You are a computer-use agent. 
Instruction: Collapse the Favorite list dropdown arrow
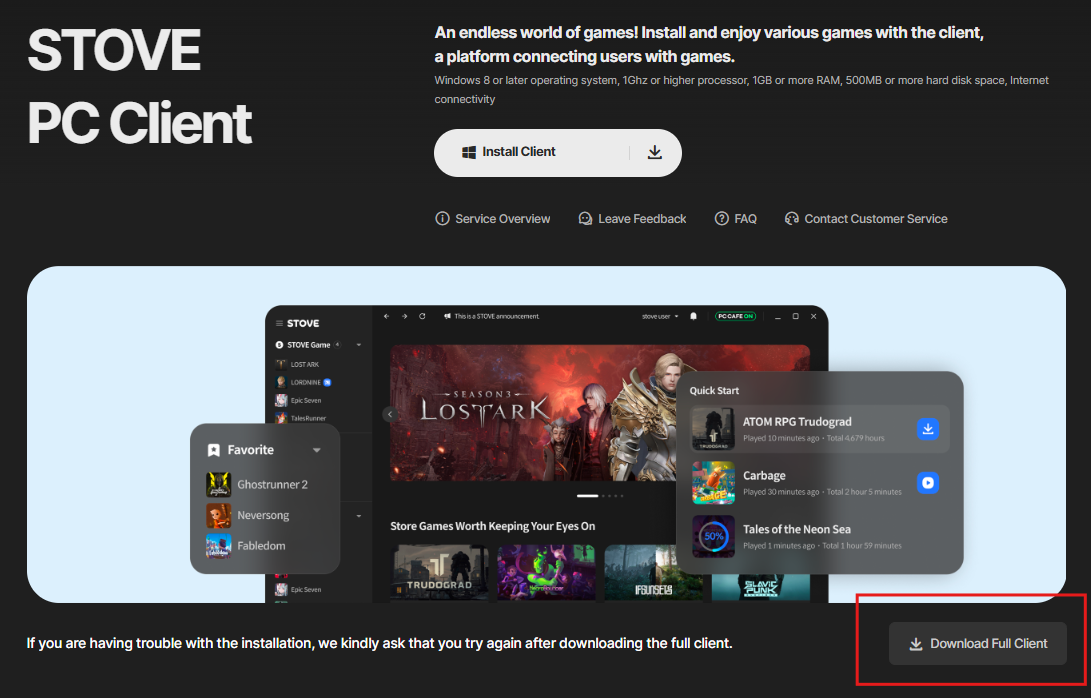coord(317,450)
